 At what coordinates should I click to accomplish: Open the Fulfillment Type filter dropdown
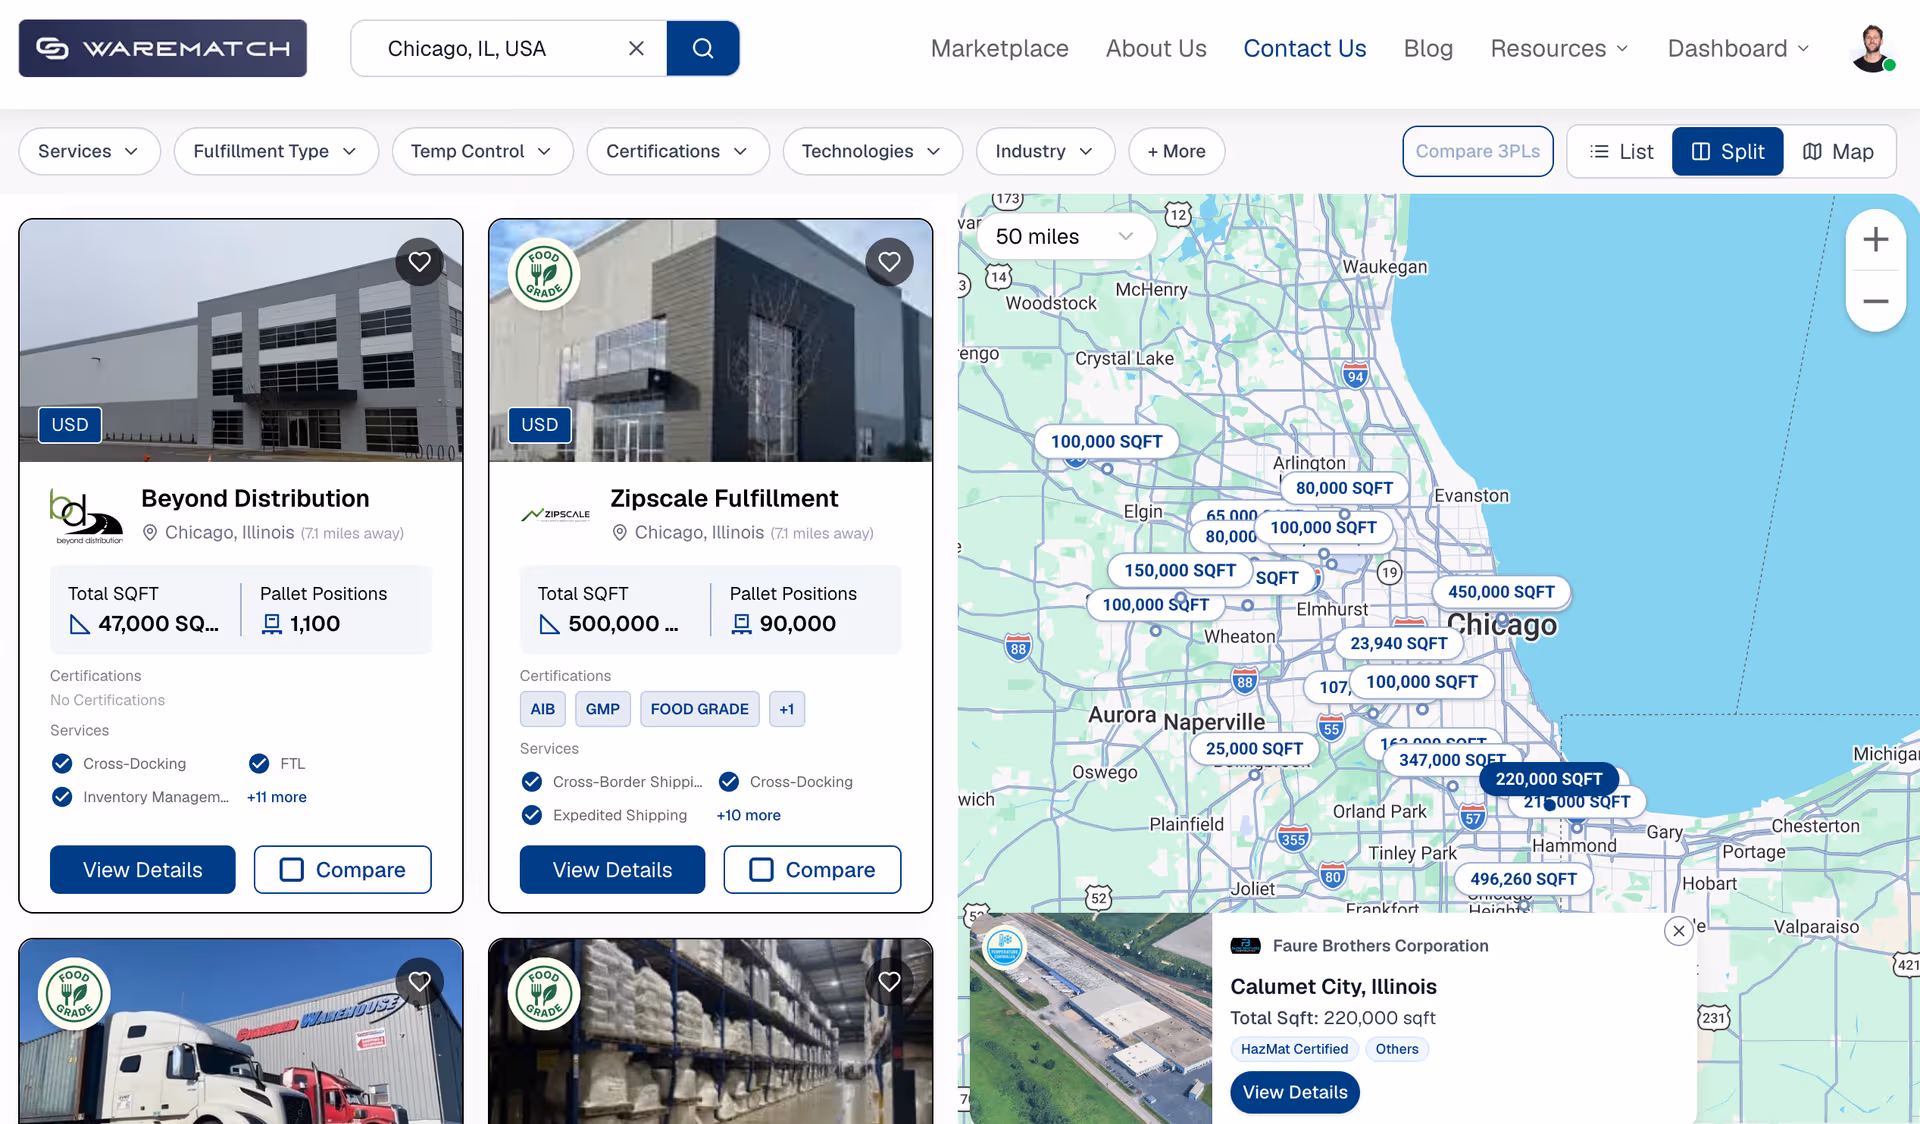(276, 151)
